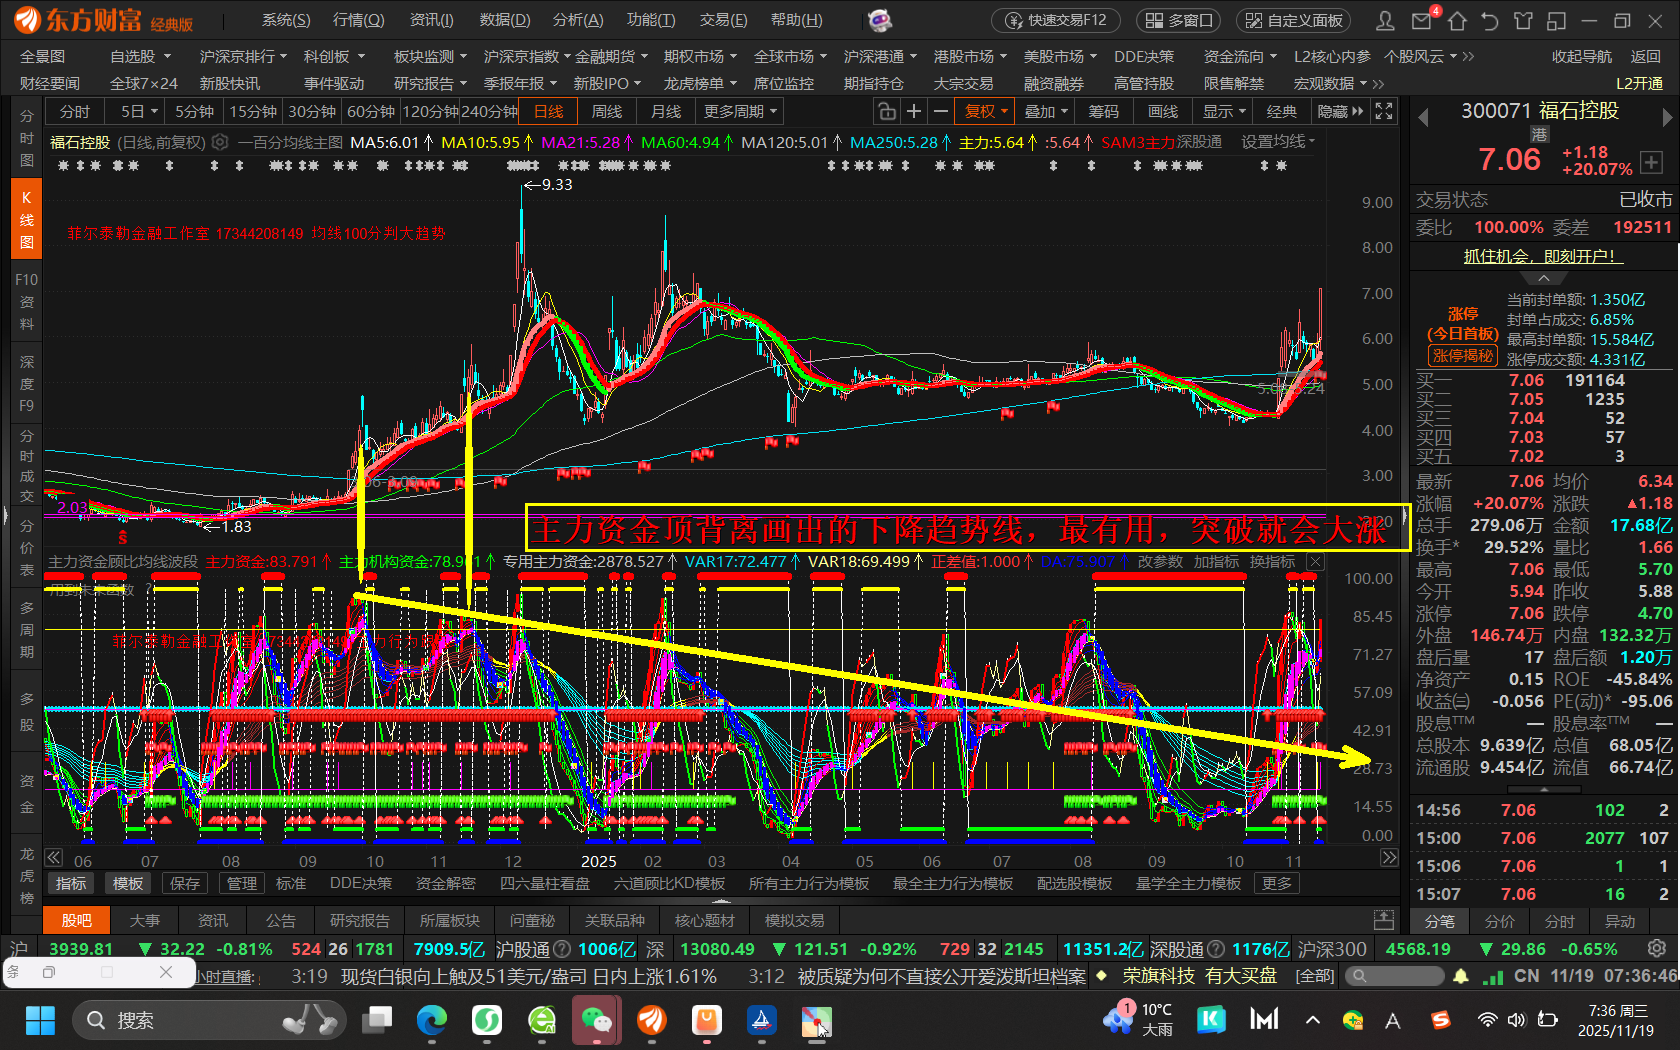Pop out the bottom info panel icon
The height and width of the screenshot is (1050, 1680).
point(1384,920)
